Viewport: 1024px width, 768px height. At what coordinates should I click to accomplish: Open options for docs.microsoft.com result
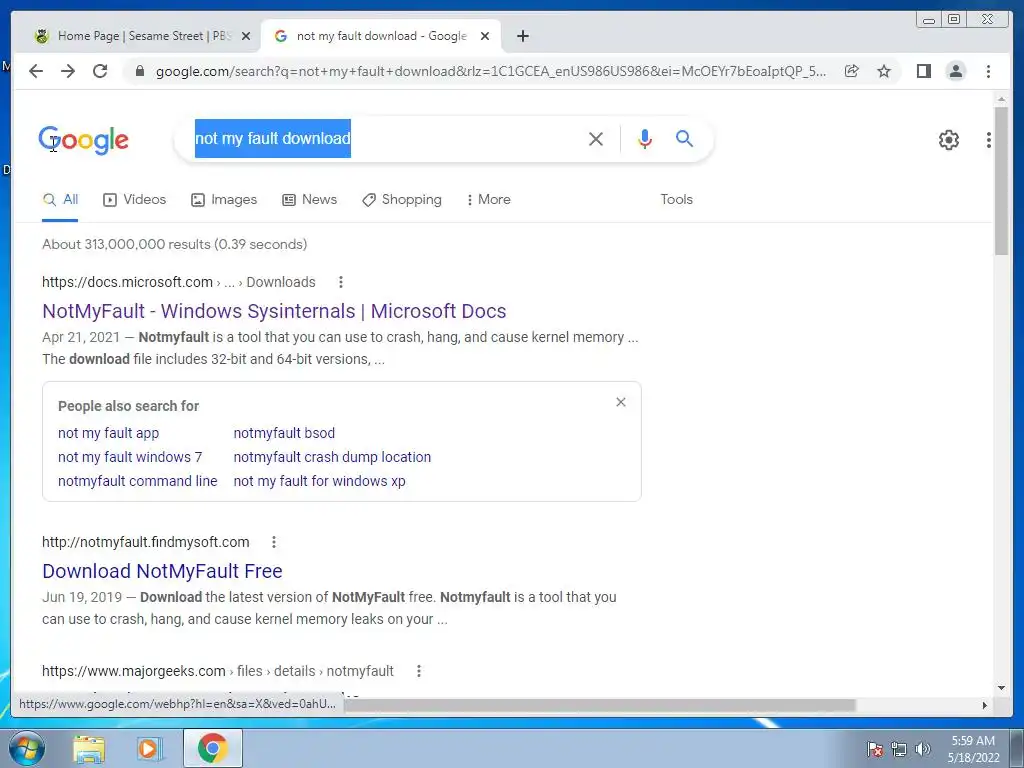pyautogui.click(x=341, y=282)
